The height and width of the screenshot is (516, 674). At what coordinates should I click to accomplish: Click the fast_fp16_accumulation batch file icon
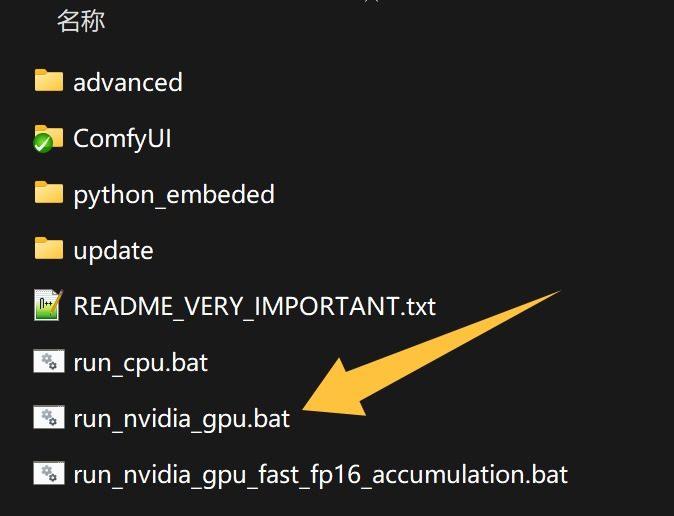click(x=49, y=473)
